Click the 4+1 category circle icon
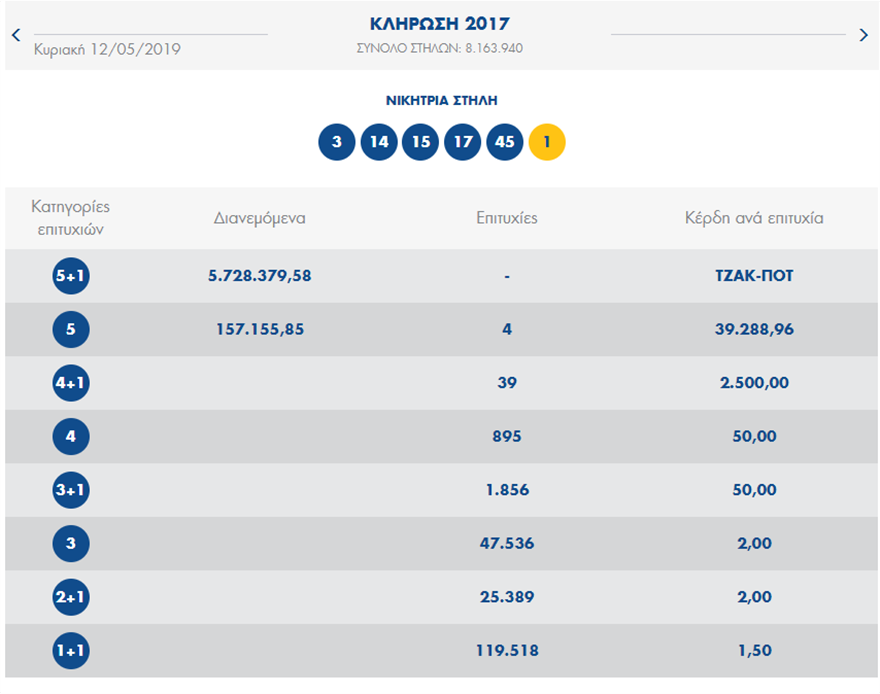The height and width of the screenshot is (694, 880). point(69,383)
